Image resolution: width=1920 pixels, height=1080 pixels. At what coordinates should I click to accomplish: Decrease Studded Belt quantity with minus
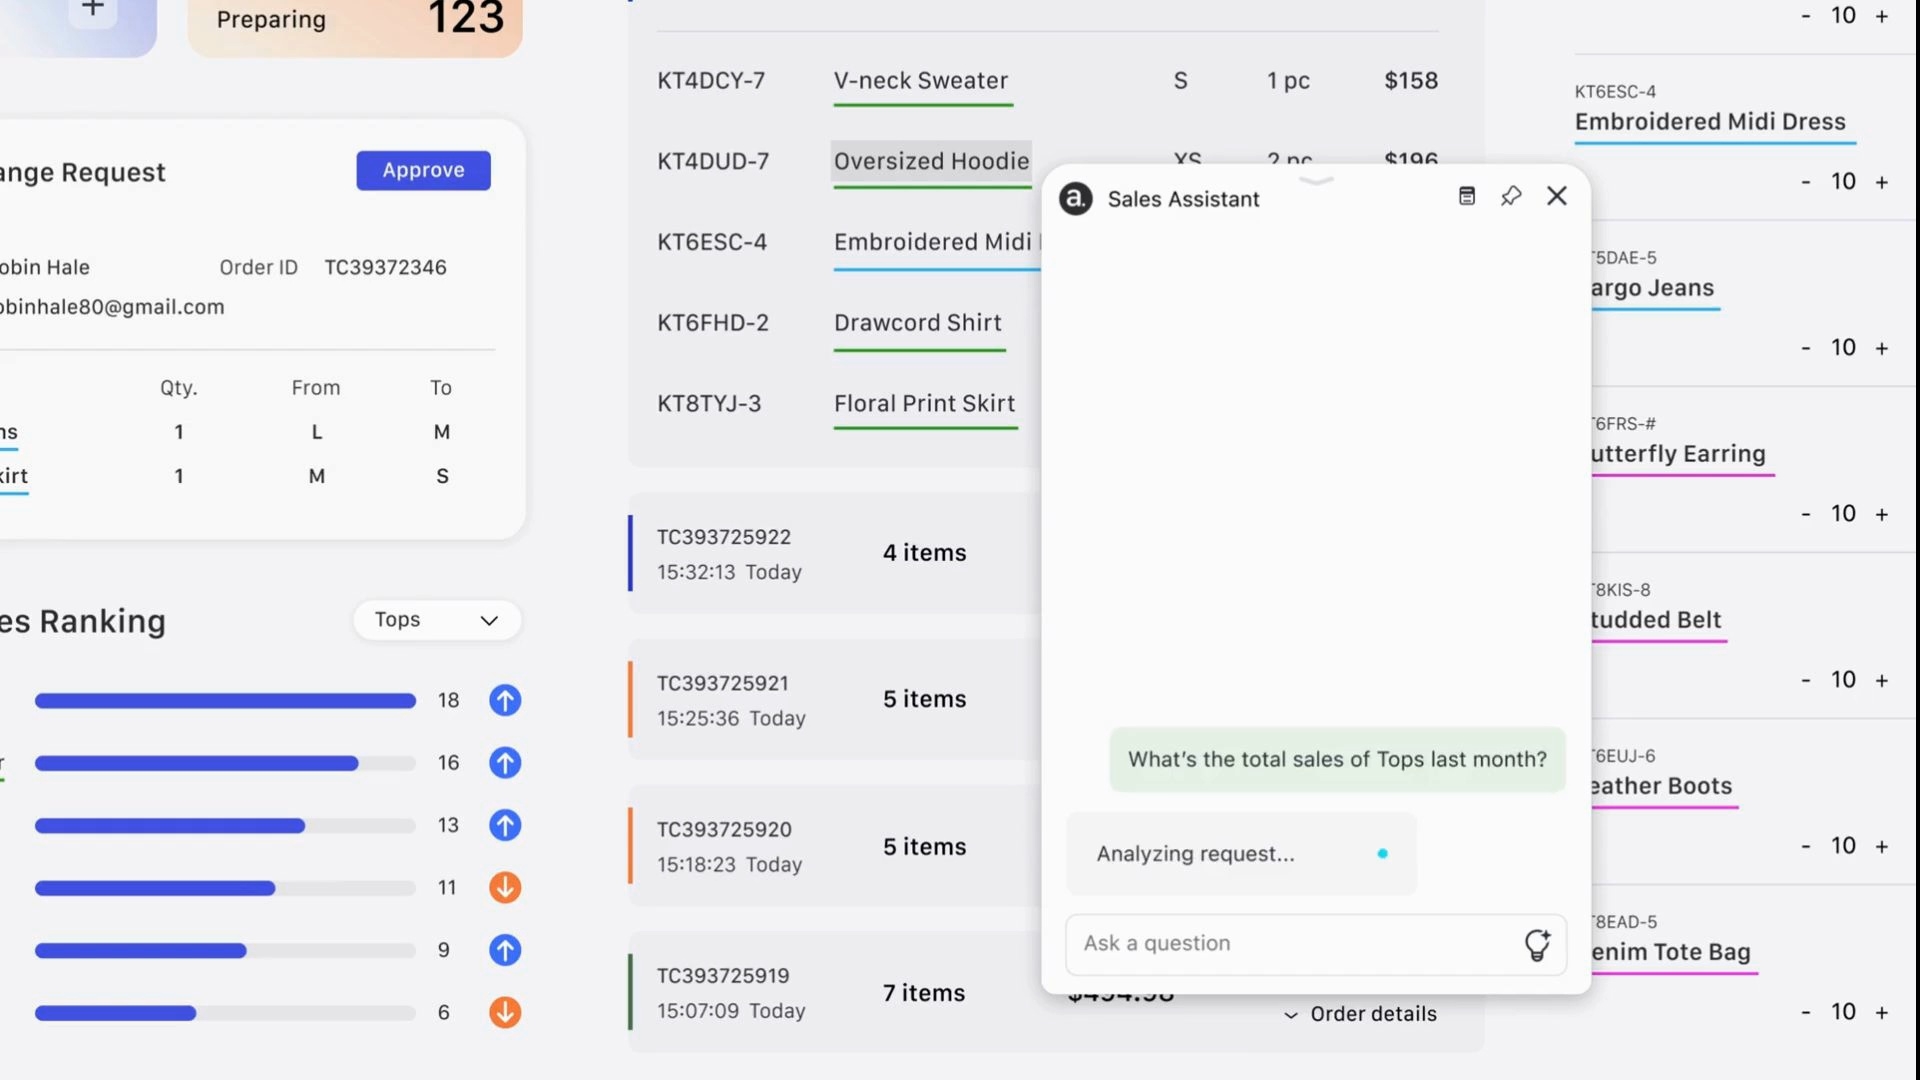click(1806, 680)
